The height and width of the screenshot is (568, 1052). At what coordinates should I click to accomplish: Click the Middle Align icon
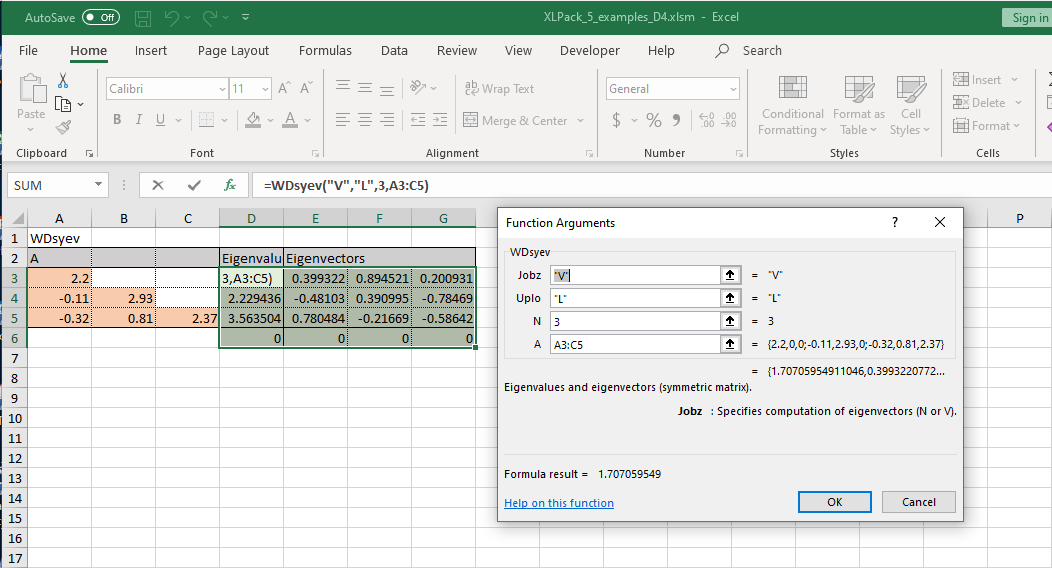pyautogui.click(x=365, y=87)
